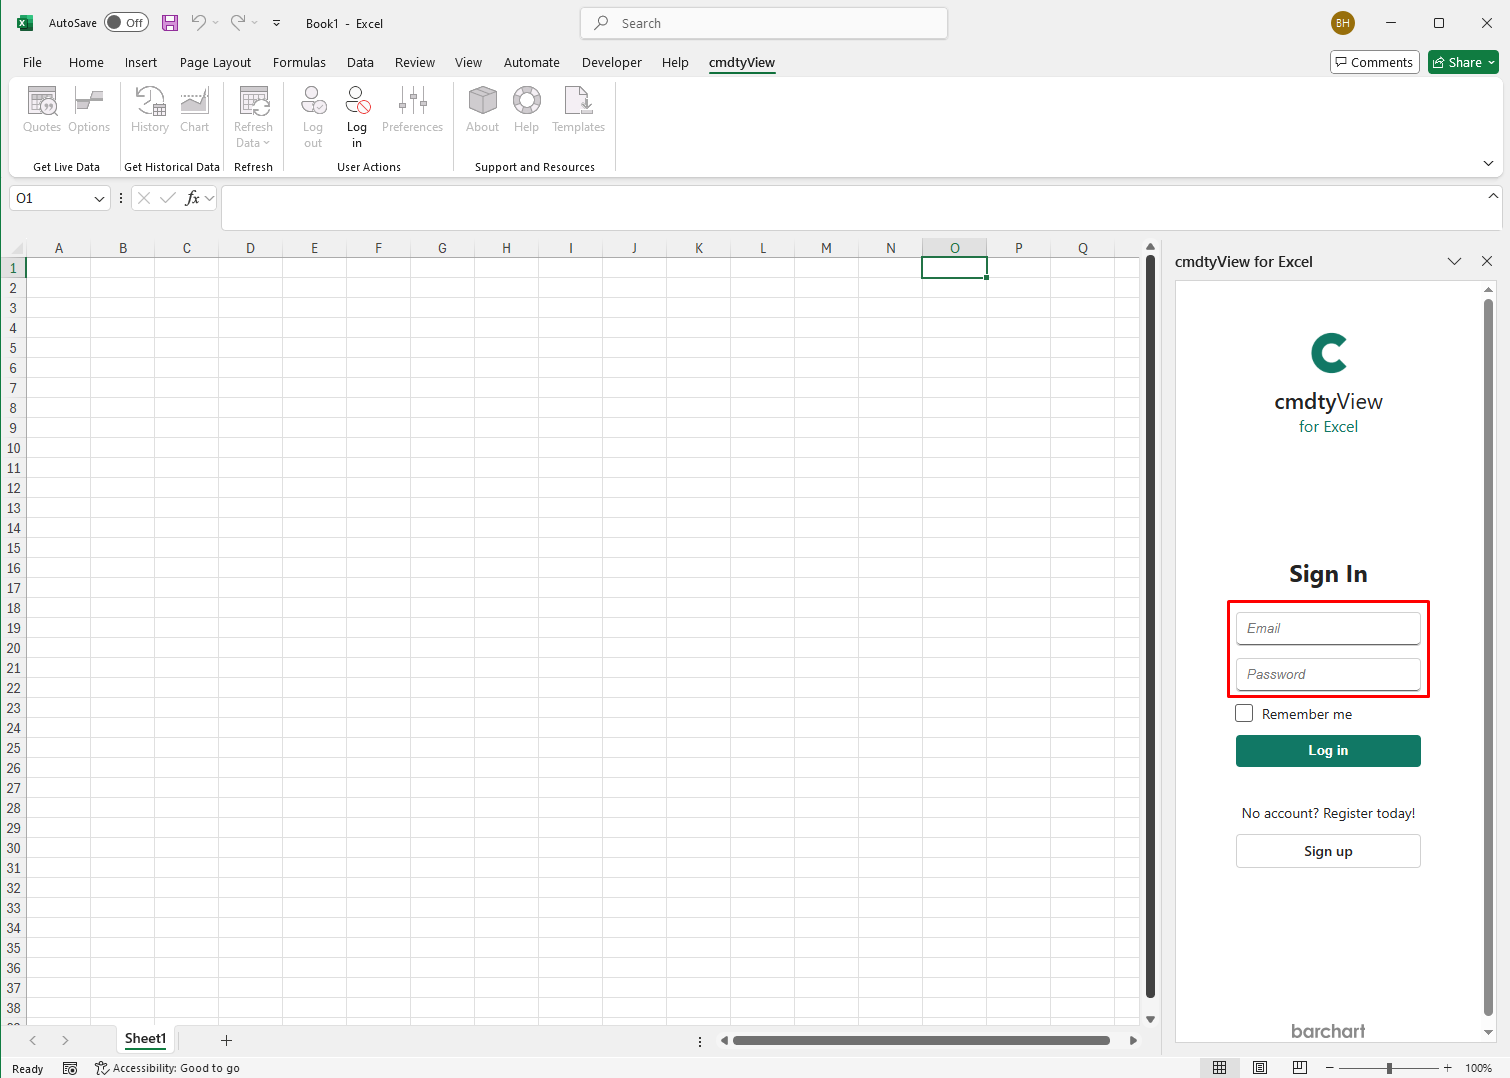Click the horizontal scrollbar thumb

pyautogui.click(x=921, y=1040)
